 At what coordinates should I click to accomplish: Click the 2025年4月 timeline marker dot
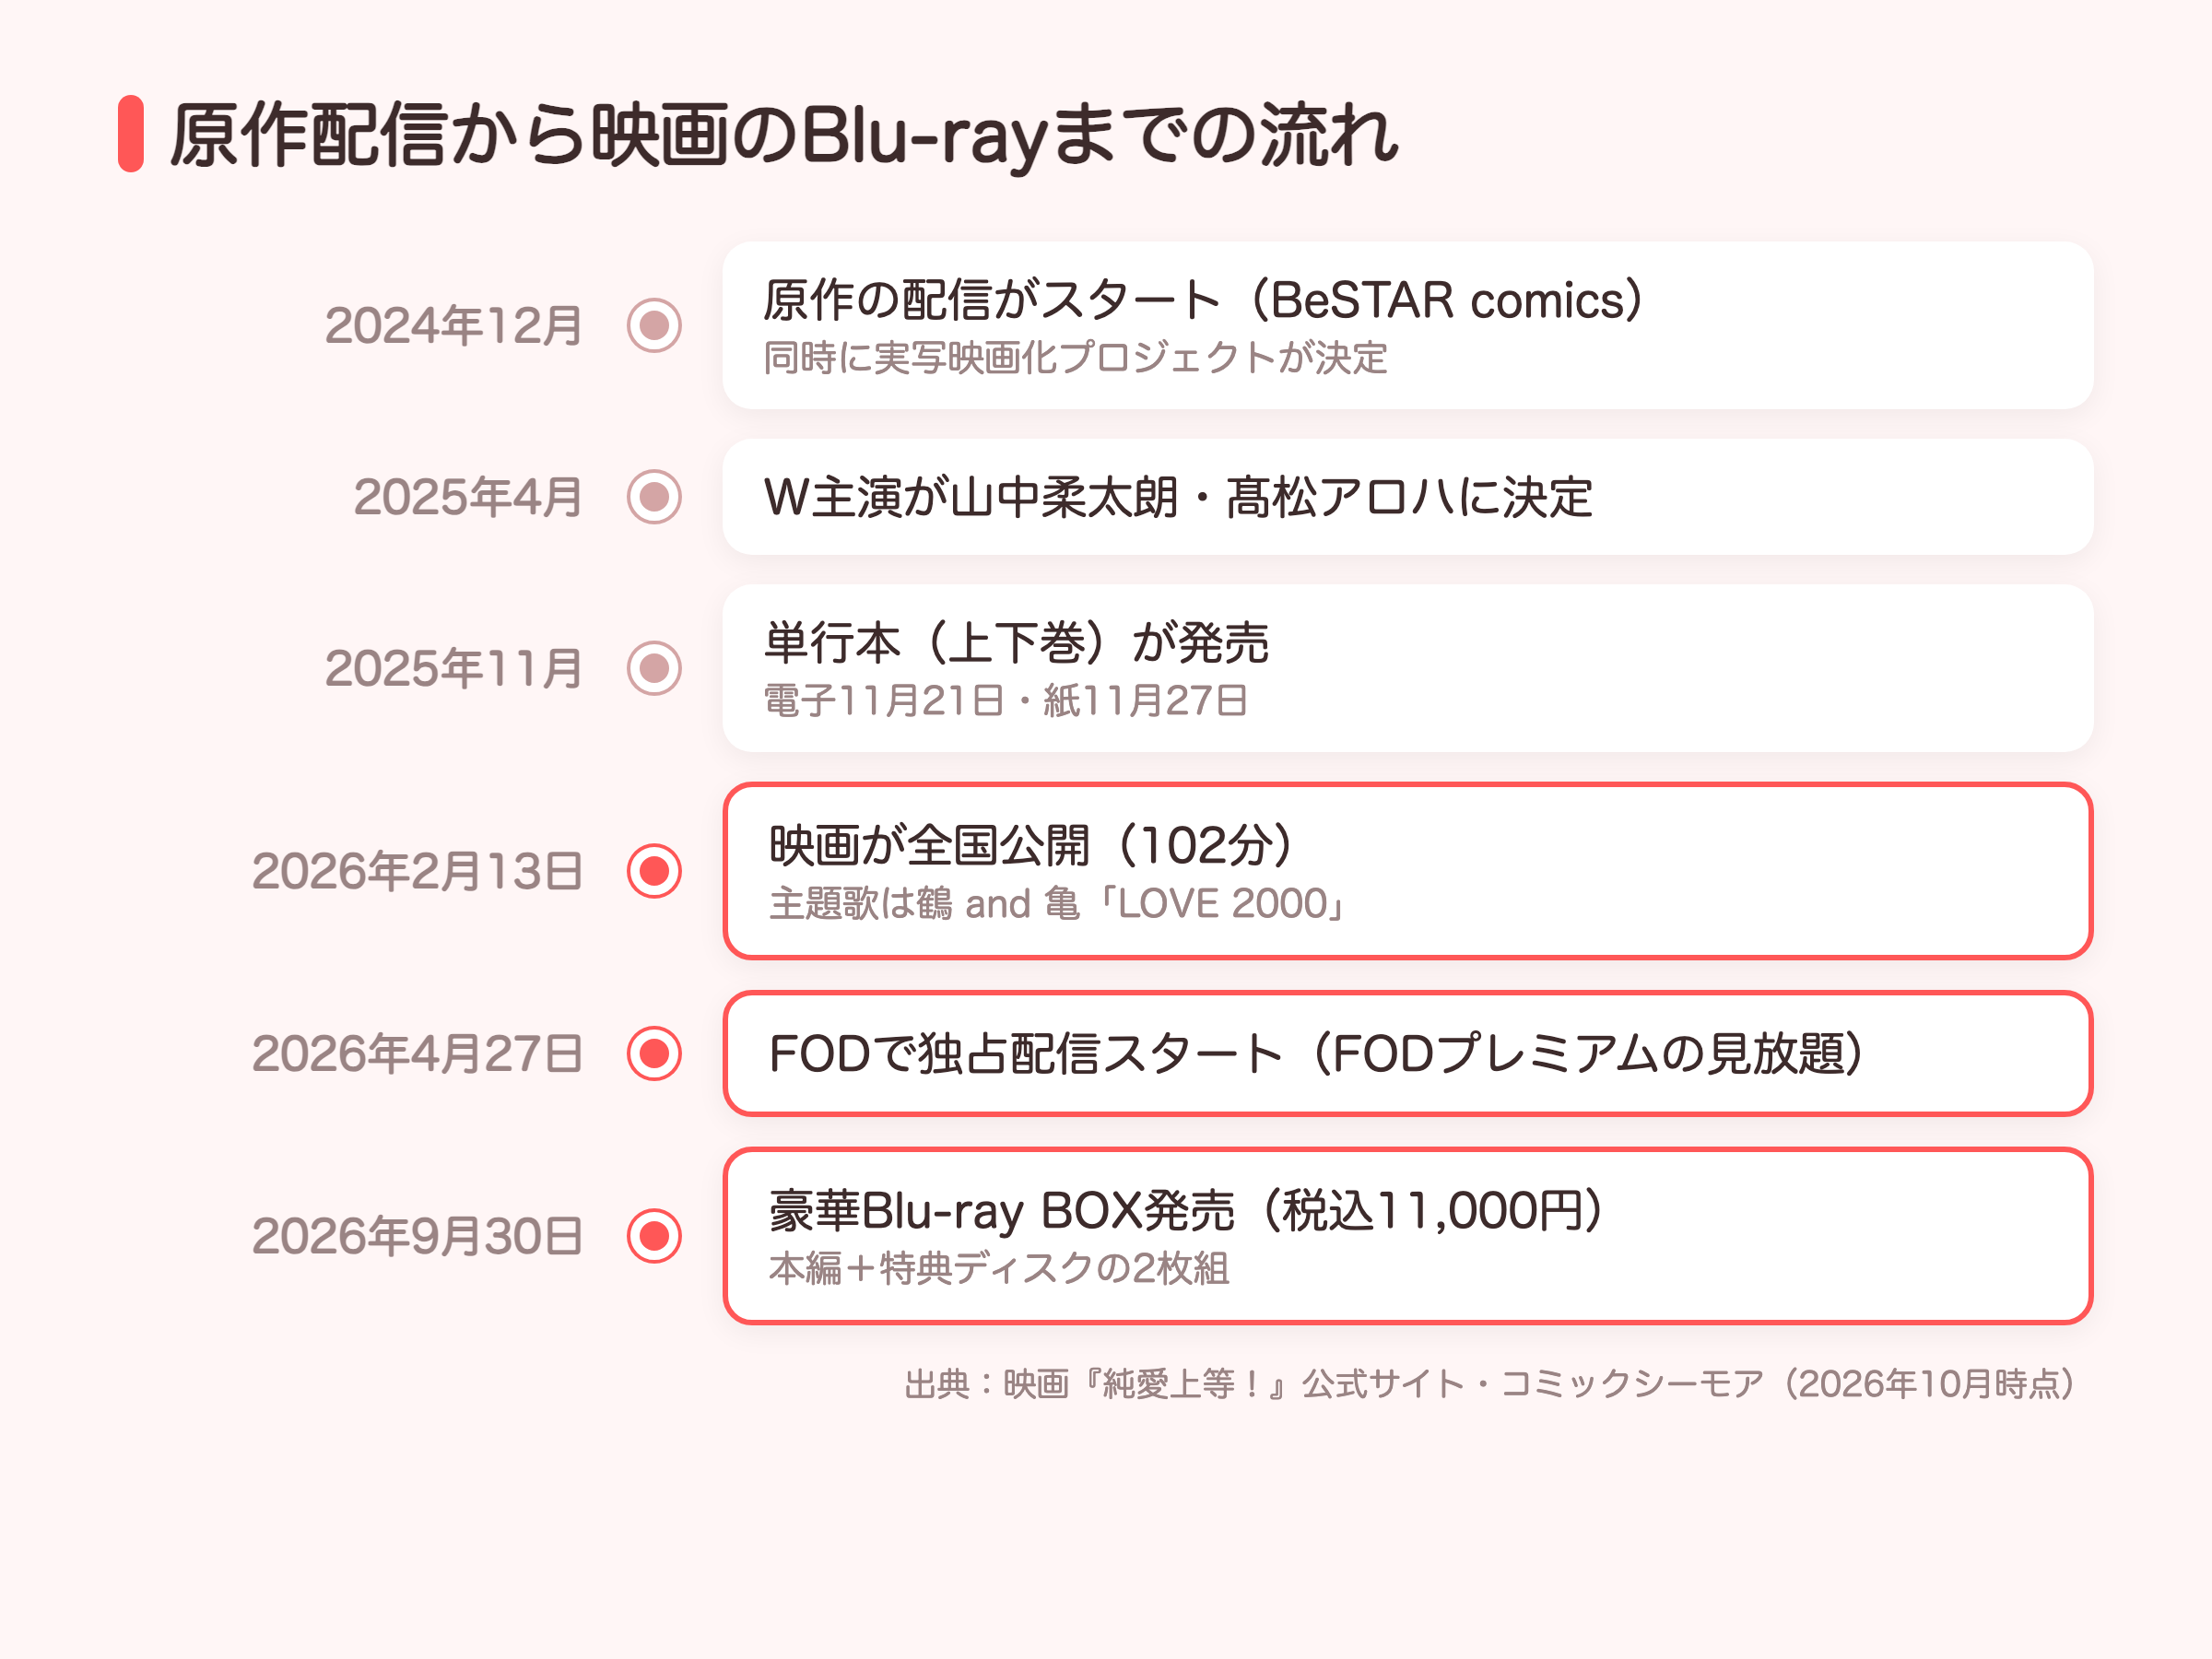click(654, 497)
